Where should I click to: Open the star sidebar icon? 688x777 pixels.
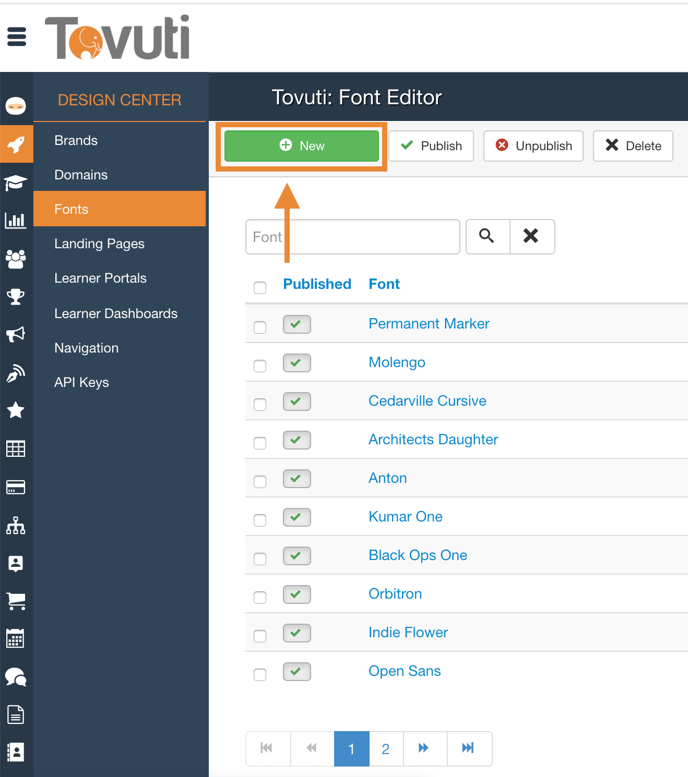coord(16,410)
